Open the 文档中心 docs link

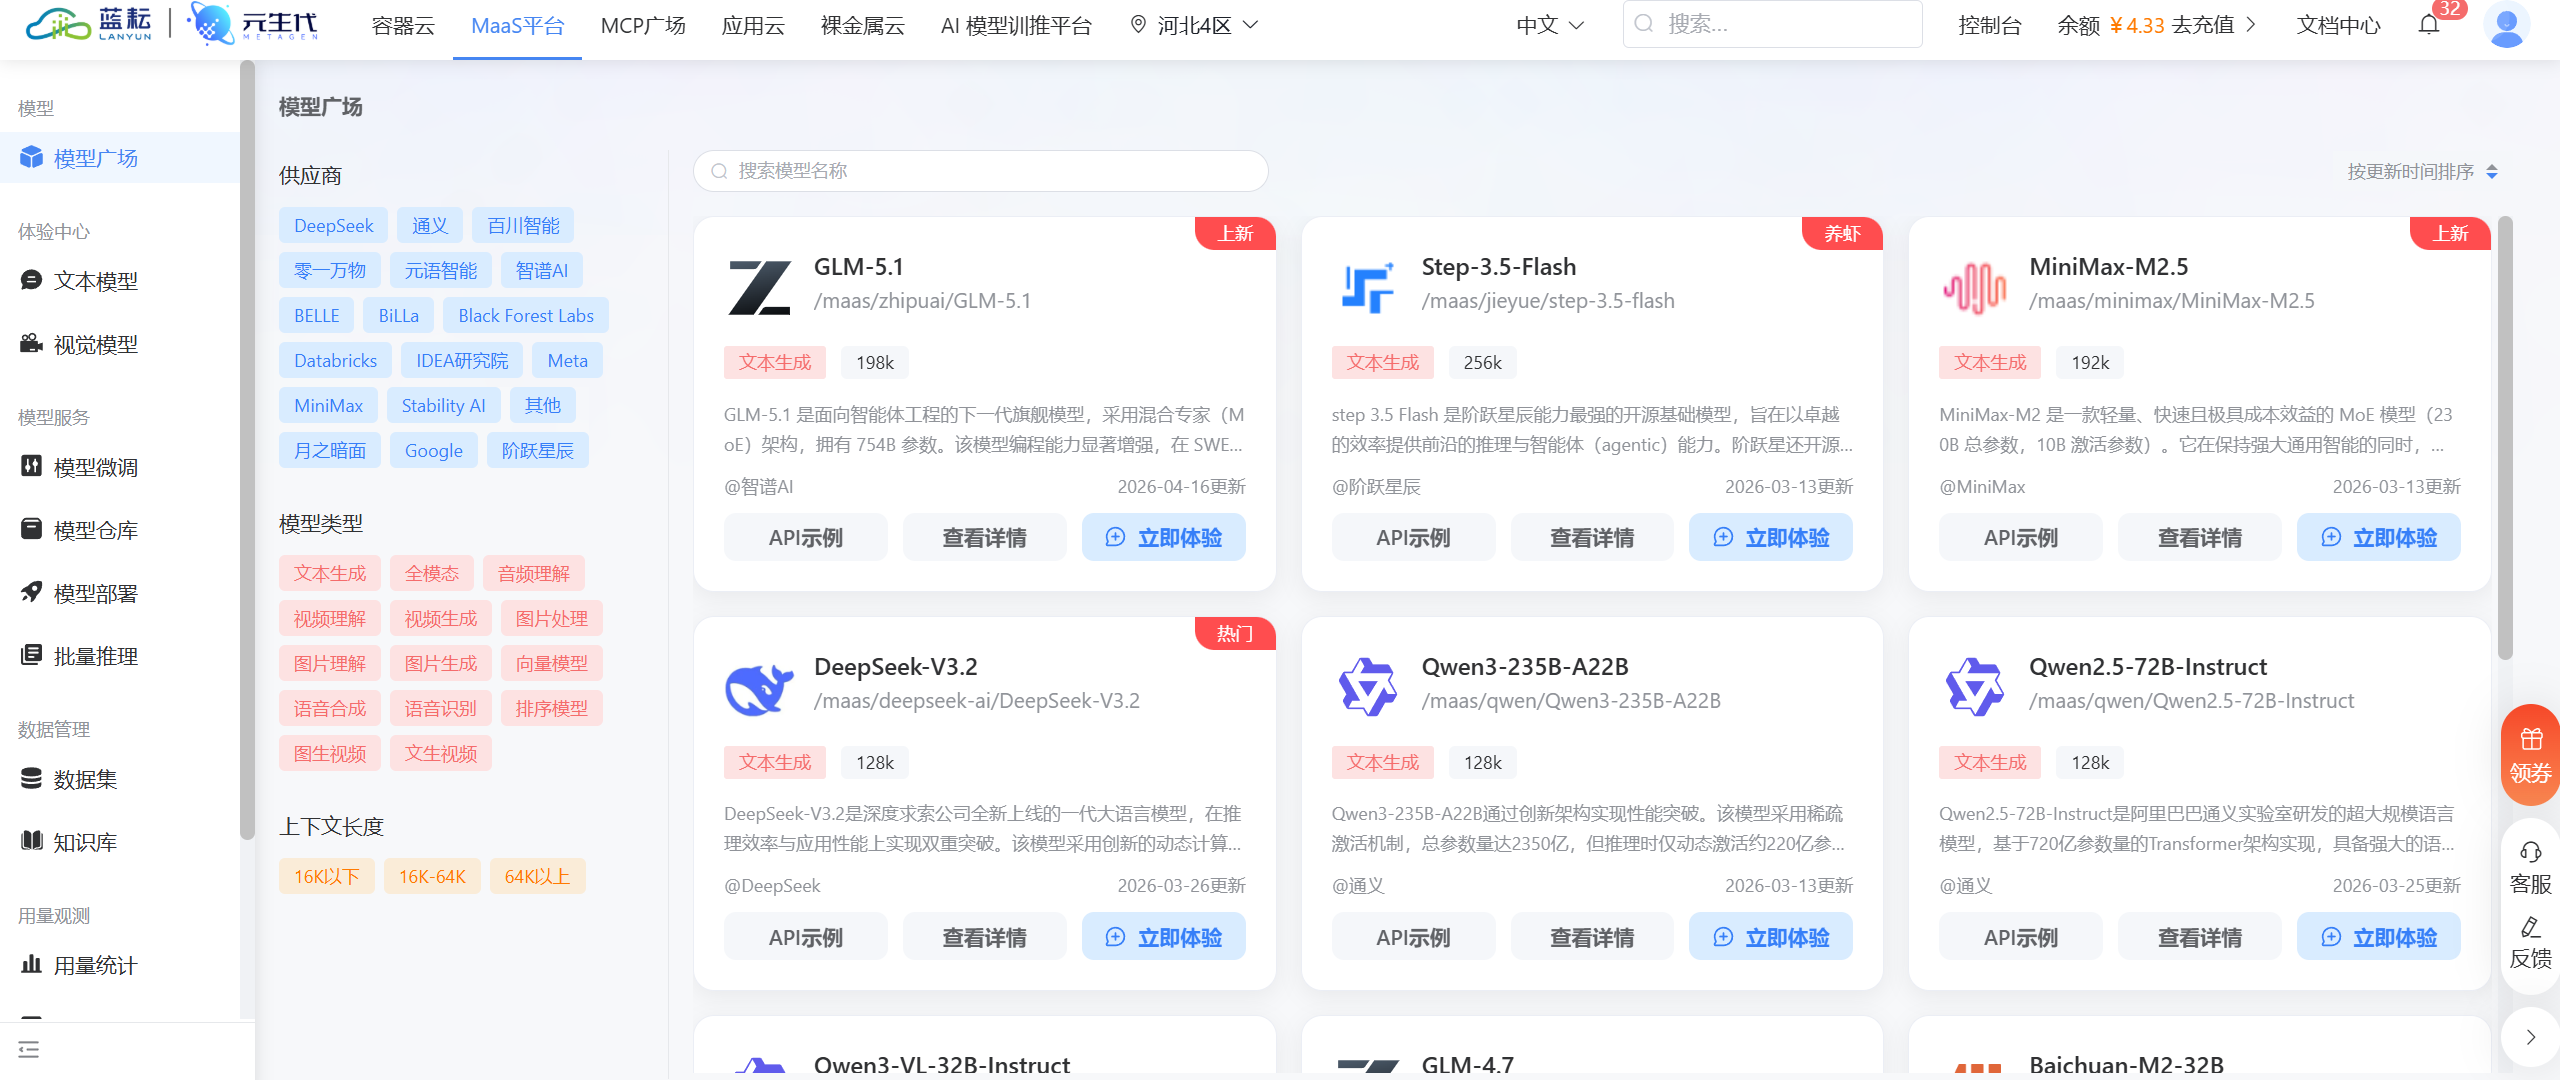pyautogui.click(x=2339, y=25)
